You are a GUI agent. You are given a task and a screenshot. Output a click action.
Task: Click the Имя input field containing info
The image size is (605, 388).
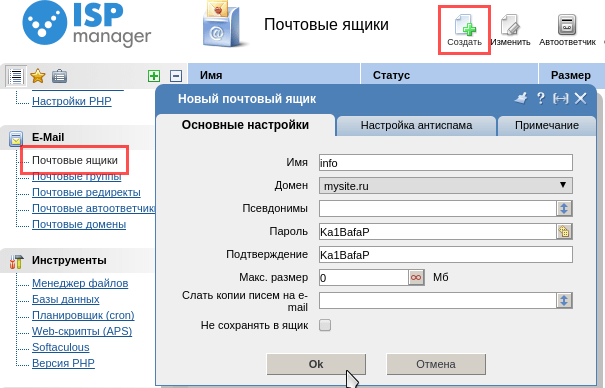[446, 163]
